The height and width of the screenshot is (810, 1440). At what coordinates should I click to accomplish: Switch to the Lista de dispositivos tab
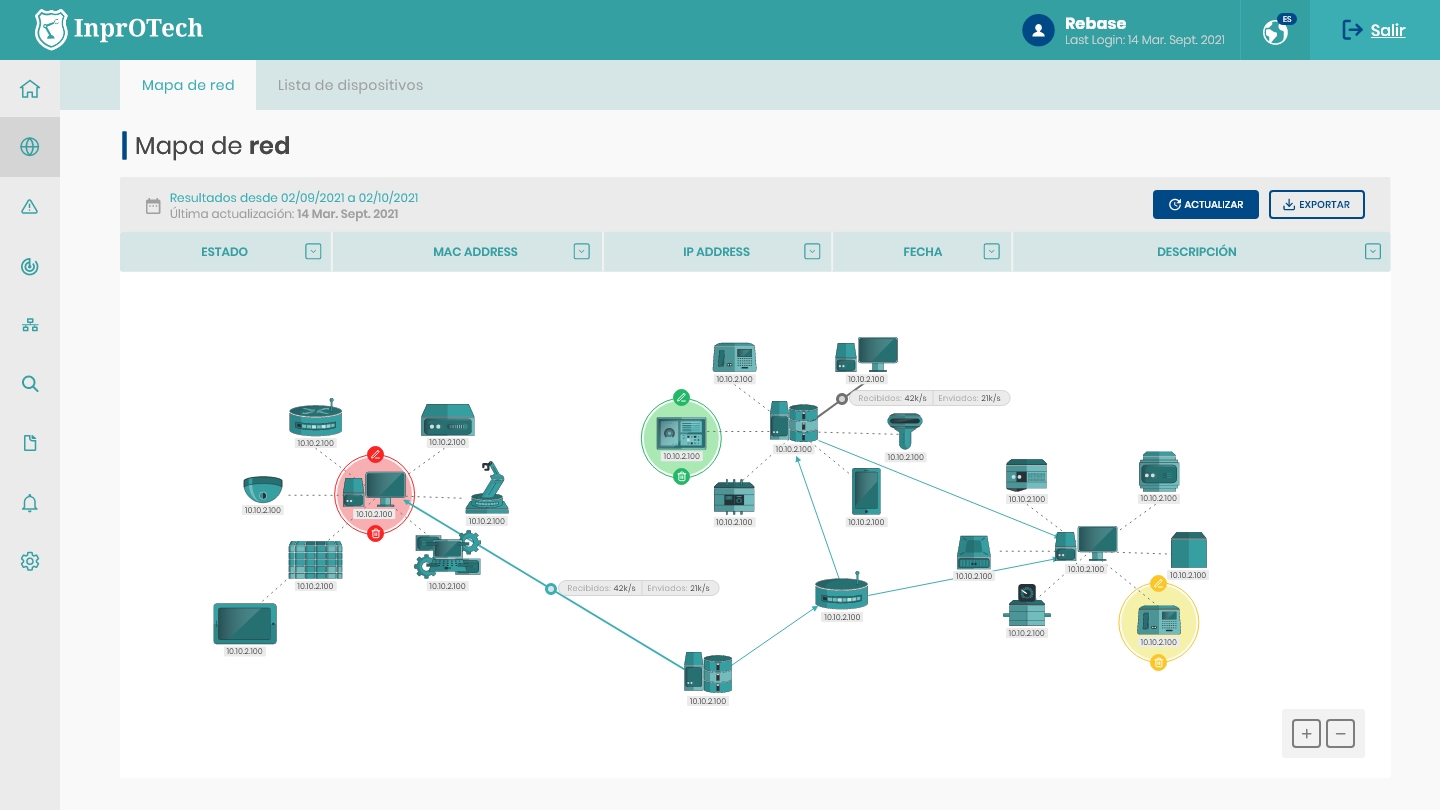pos(350,85)
